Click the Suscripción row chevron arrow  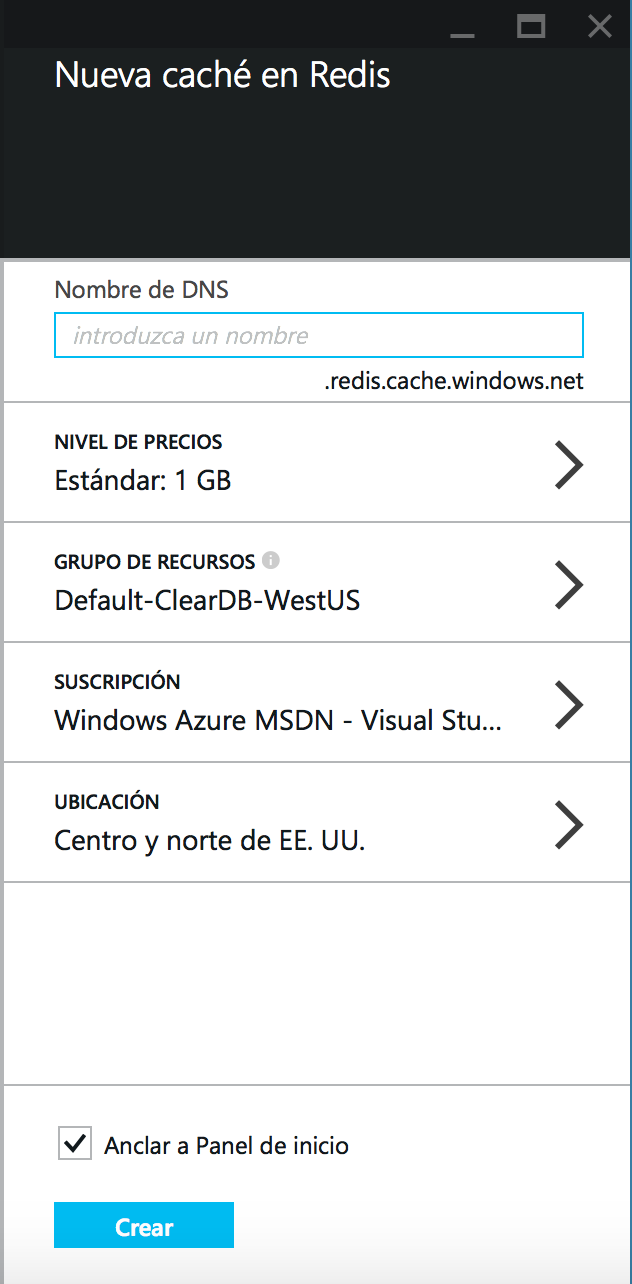click(568, 705)
